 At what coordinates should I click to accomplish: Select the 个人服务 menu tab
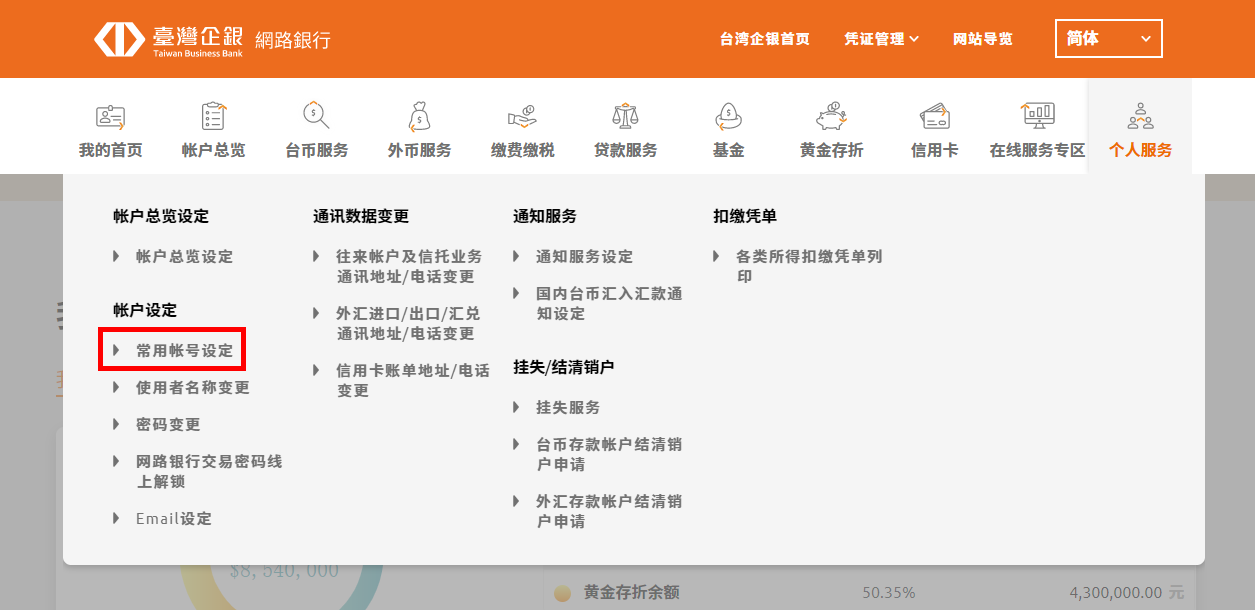click(1140, 130)
